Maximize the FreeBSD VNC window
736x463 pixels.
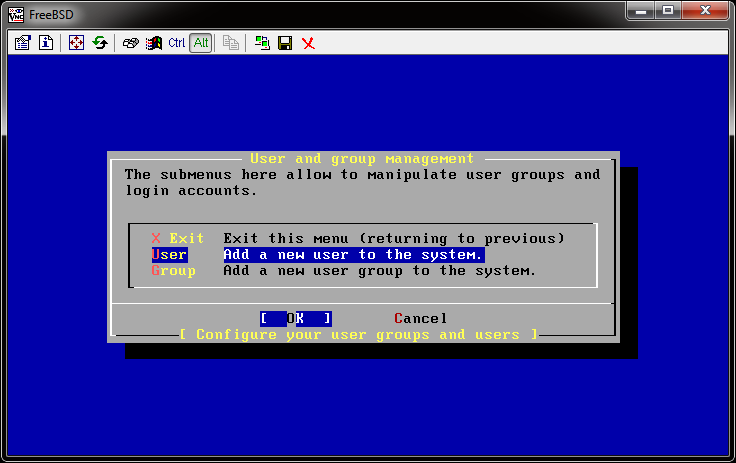click(668, 10)
